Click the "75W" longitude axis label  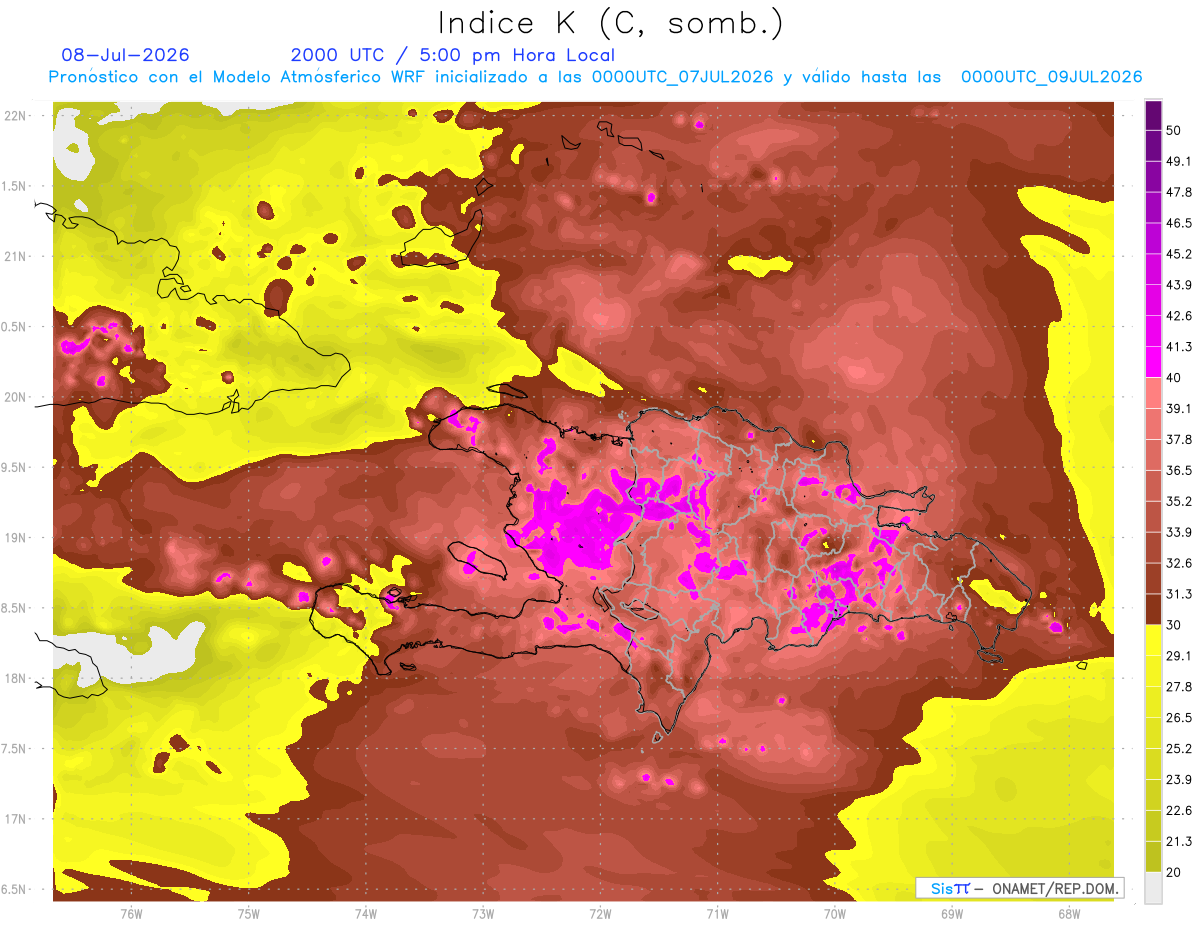249,914
